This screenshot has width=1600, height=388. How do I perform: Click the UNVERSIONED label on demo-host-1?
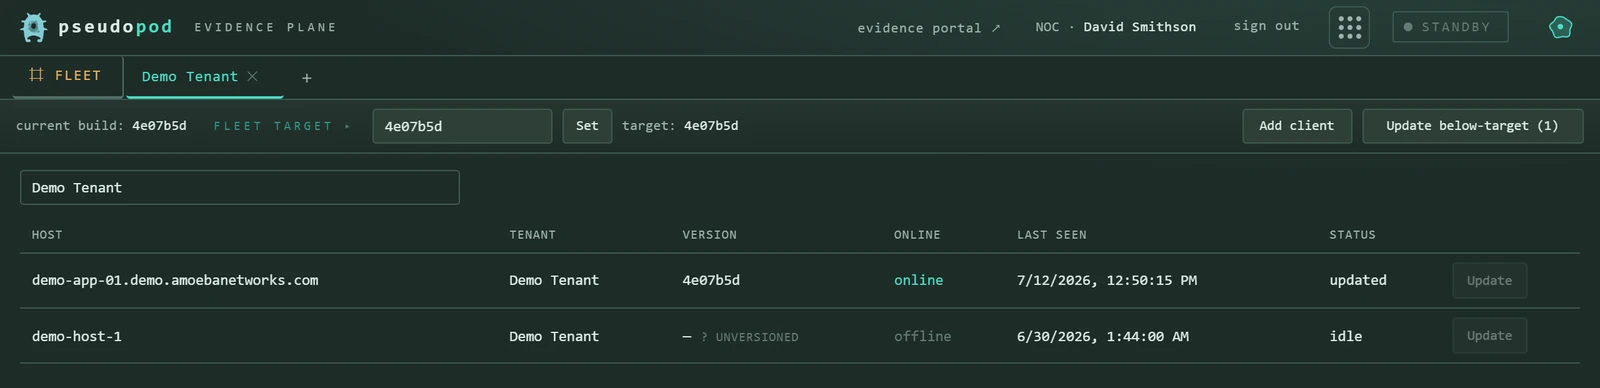[756, 337]
